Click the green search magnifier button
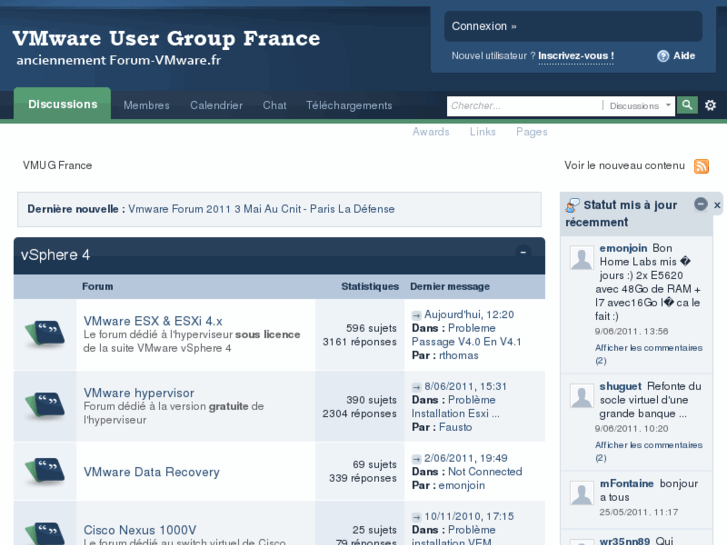 [x=687, y=105]
